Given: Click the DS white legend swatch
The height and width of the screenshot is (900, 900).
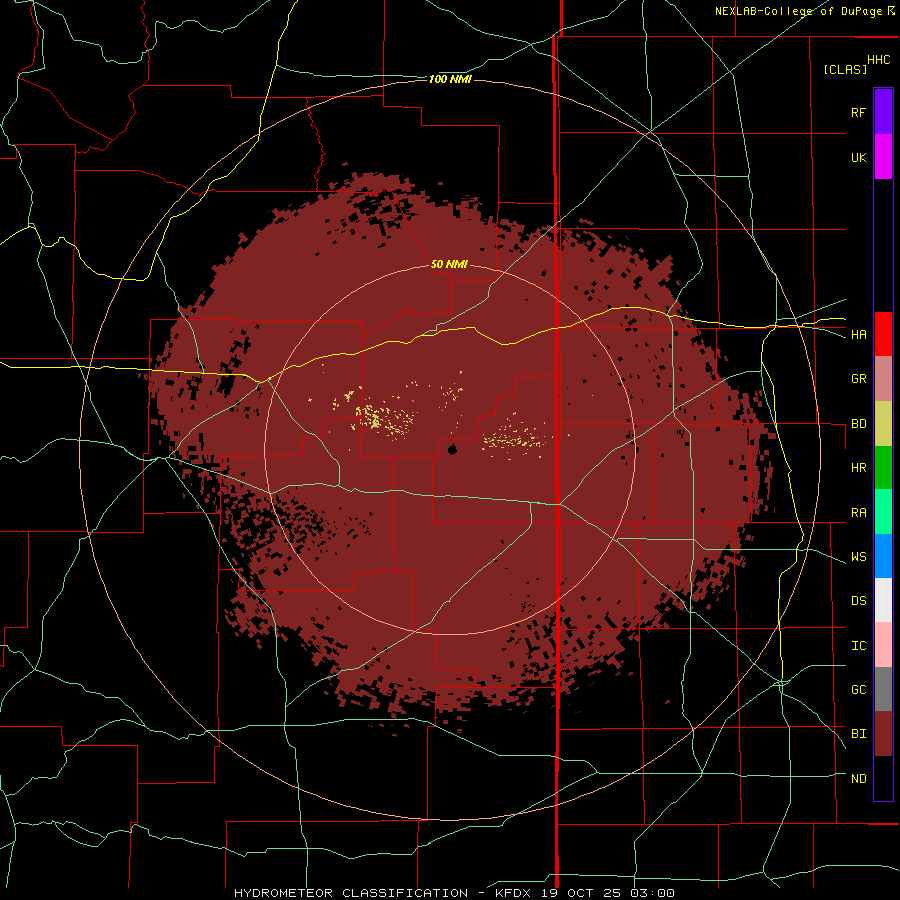Looking at the screenshot, I should [x=883, y=600].
